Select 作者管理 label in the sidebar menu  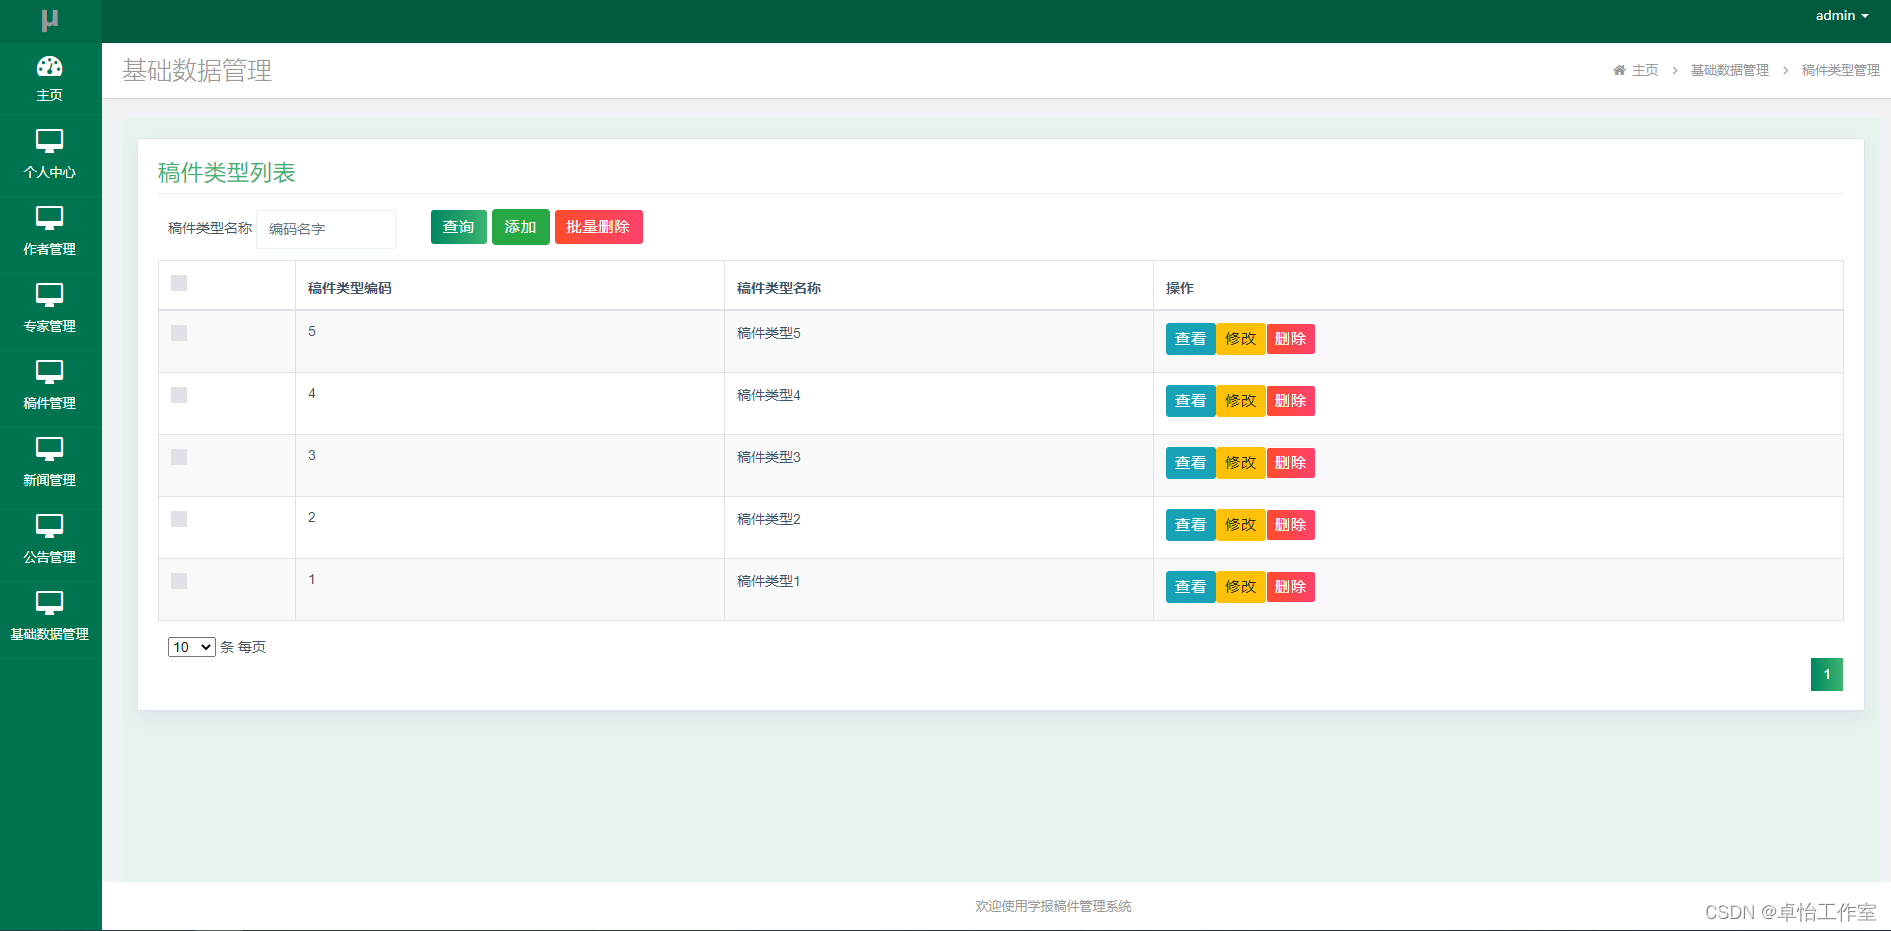49,249
